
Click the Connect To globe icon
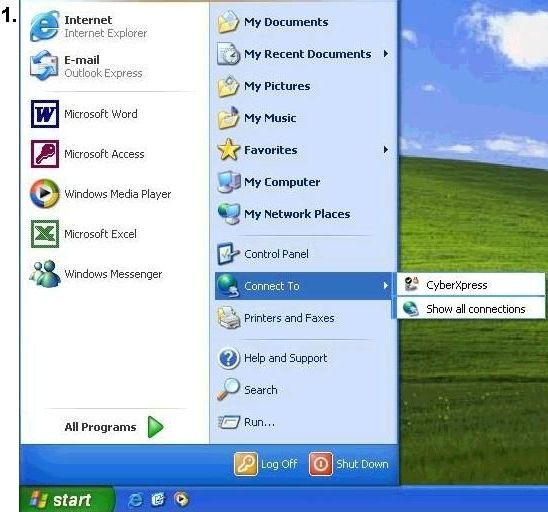point(228,286)
